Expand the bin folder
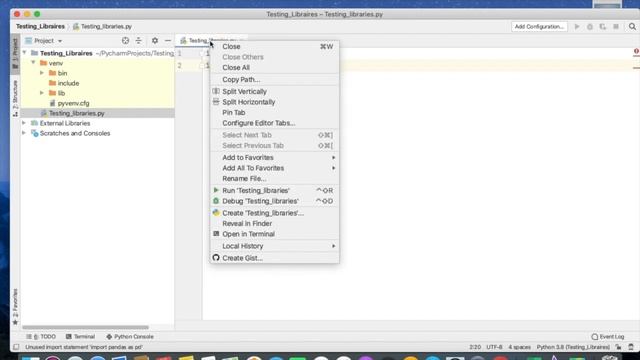 click(x=42, y=73)
